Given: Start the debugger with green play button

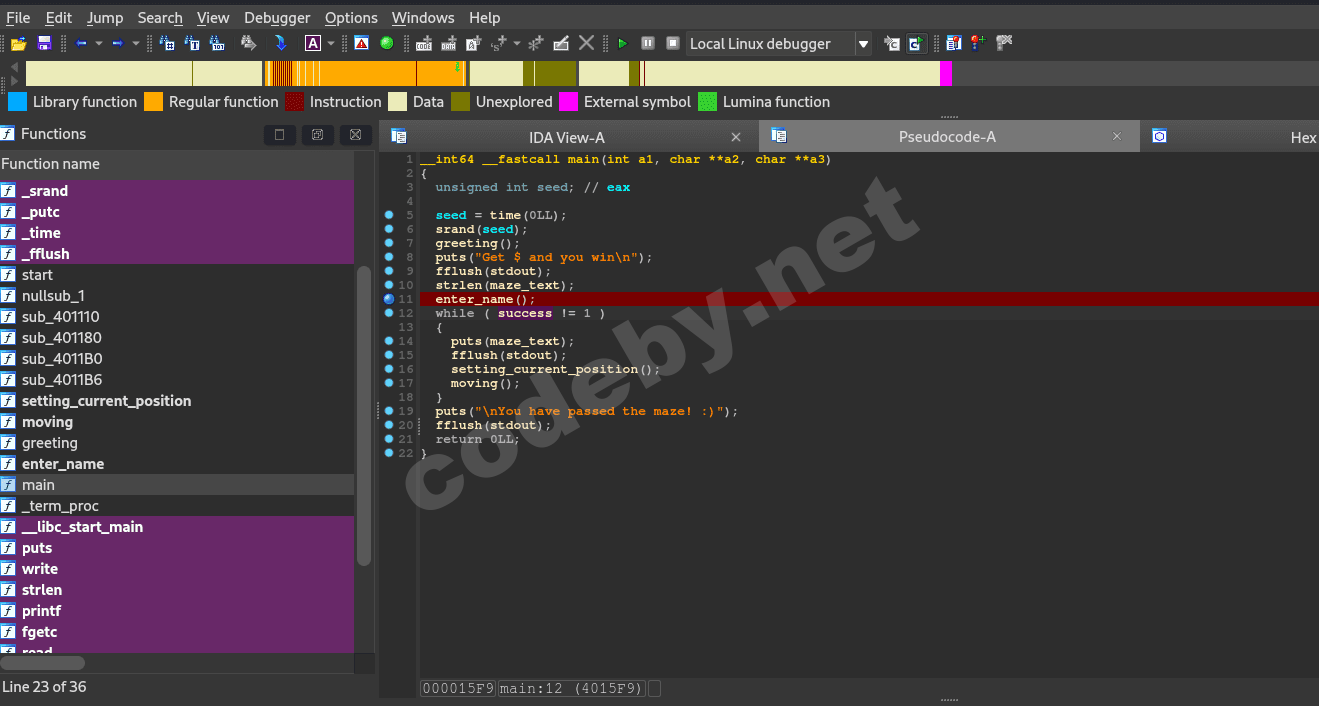Looking at the screenshot, I should (x=622, y=43).
